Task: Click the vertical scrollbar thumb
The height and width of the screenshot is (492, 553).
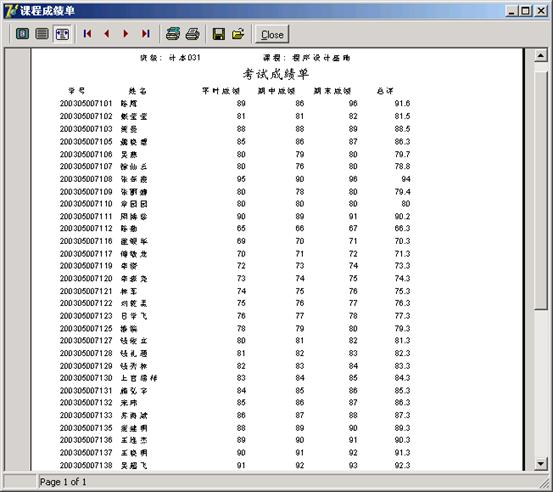Action: pyautogui.click(x=541, y=190)
